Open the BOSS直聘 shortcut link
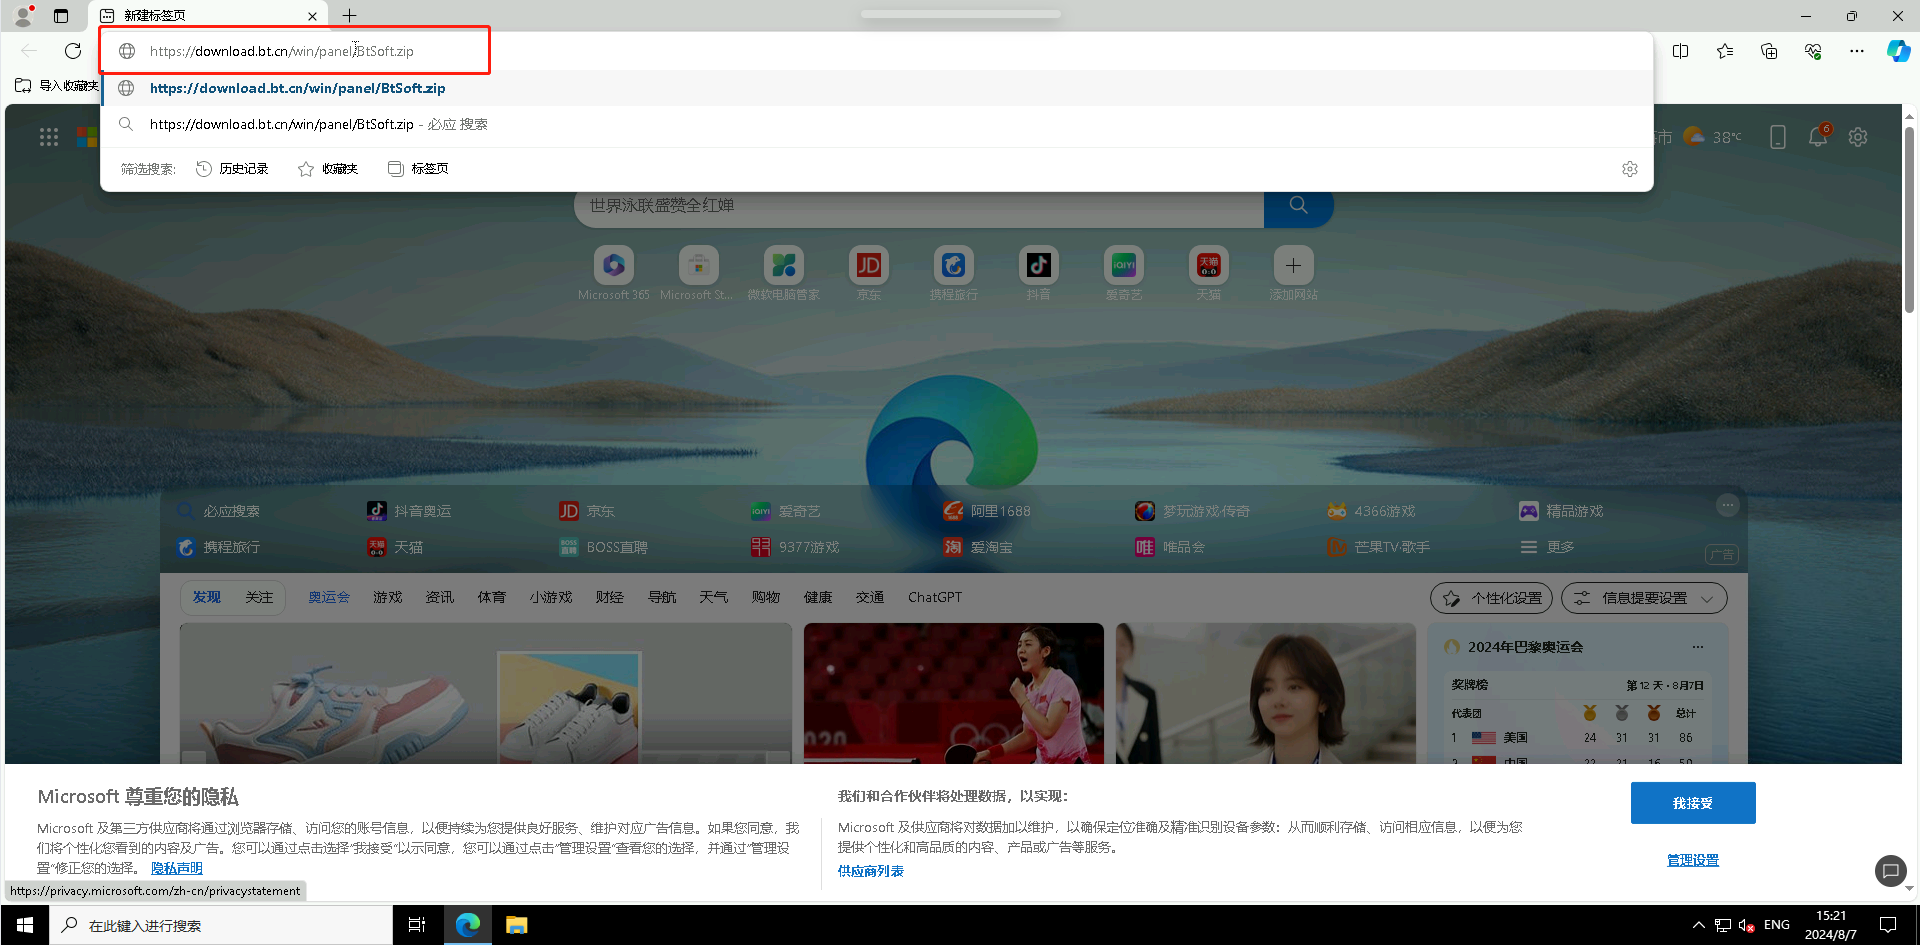 (x=603, y=547)
